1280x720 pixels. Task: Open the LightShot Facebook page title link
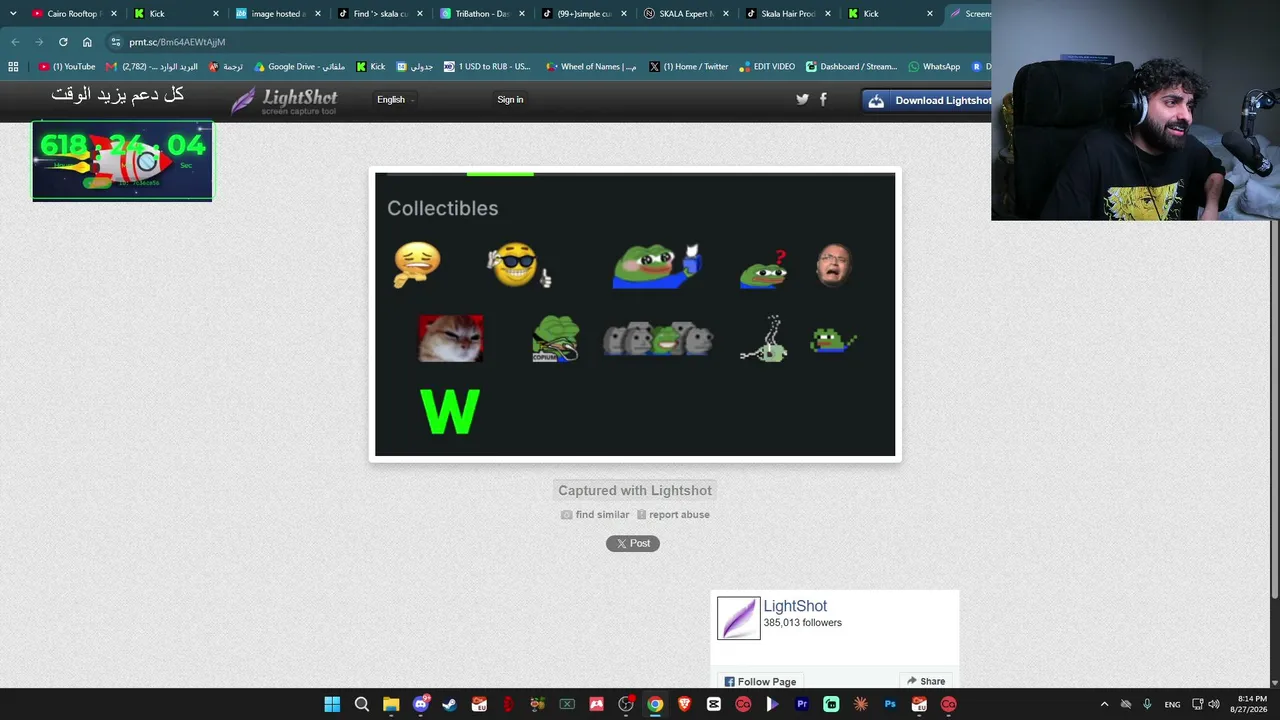[795, 606]
